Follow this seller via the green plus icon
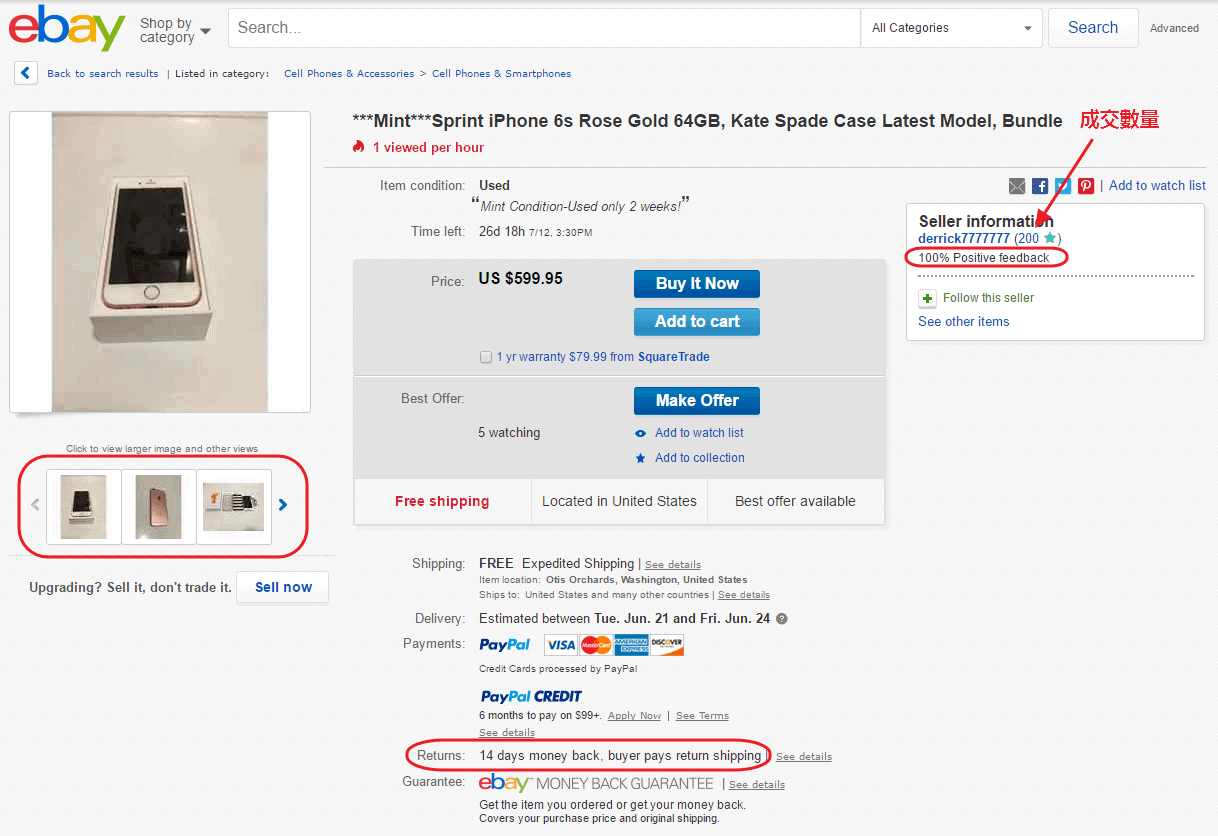Image resolution: width=1218 pixels, height=836 pixels. (x=928, y=298)
